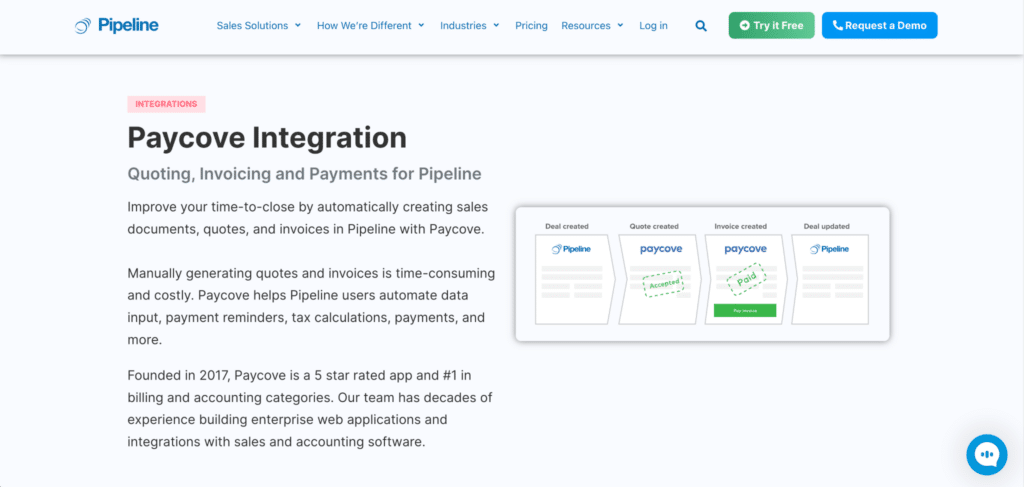Click the INTEGRATIONS category tag
Screen dimensions: 1024x487
(x=167, y=104)
